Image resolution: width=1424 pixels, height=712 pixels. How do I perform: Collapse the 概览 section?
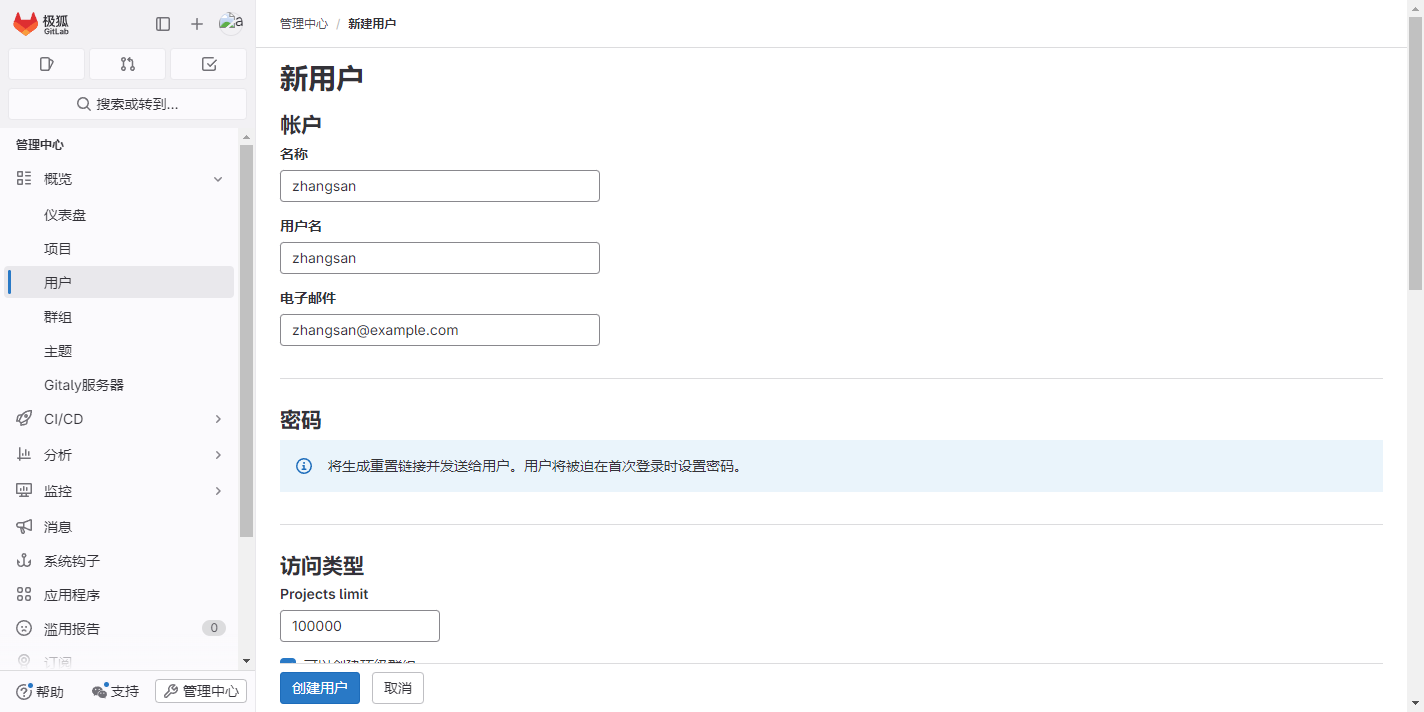point(218,179)
